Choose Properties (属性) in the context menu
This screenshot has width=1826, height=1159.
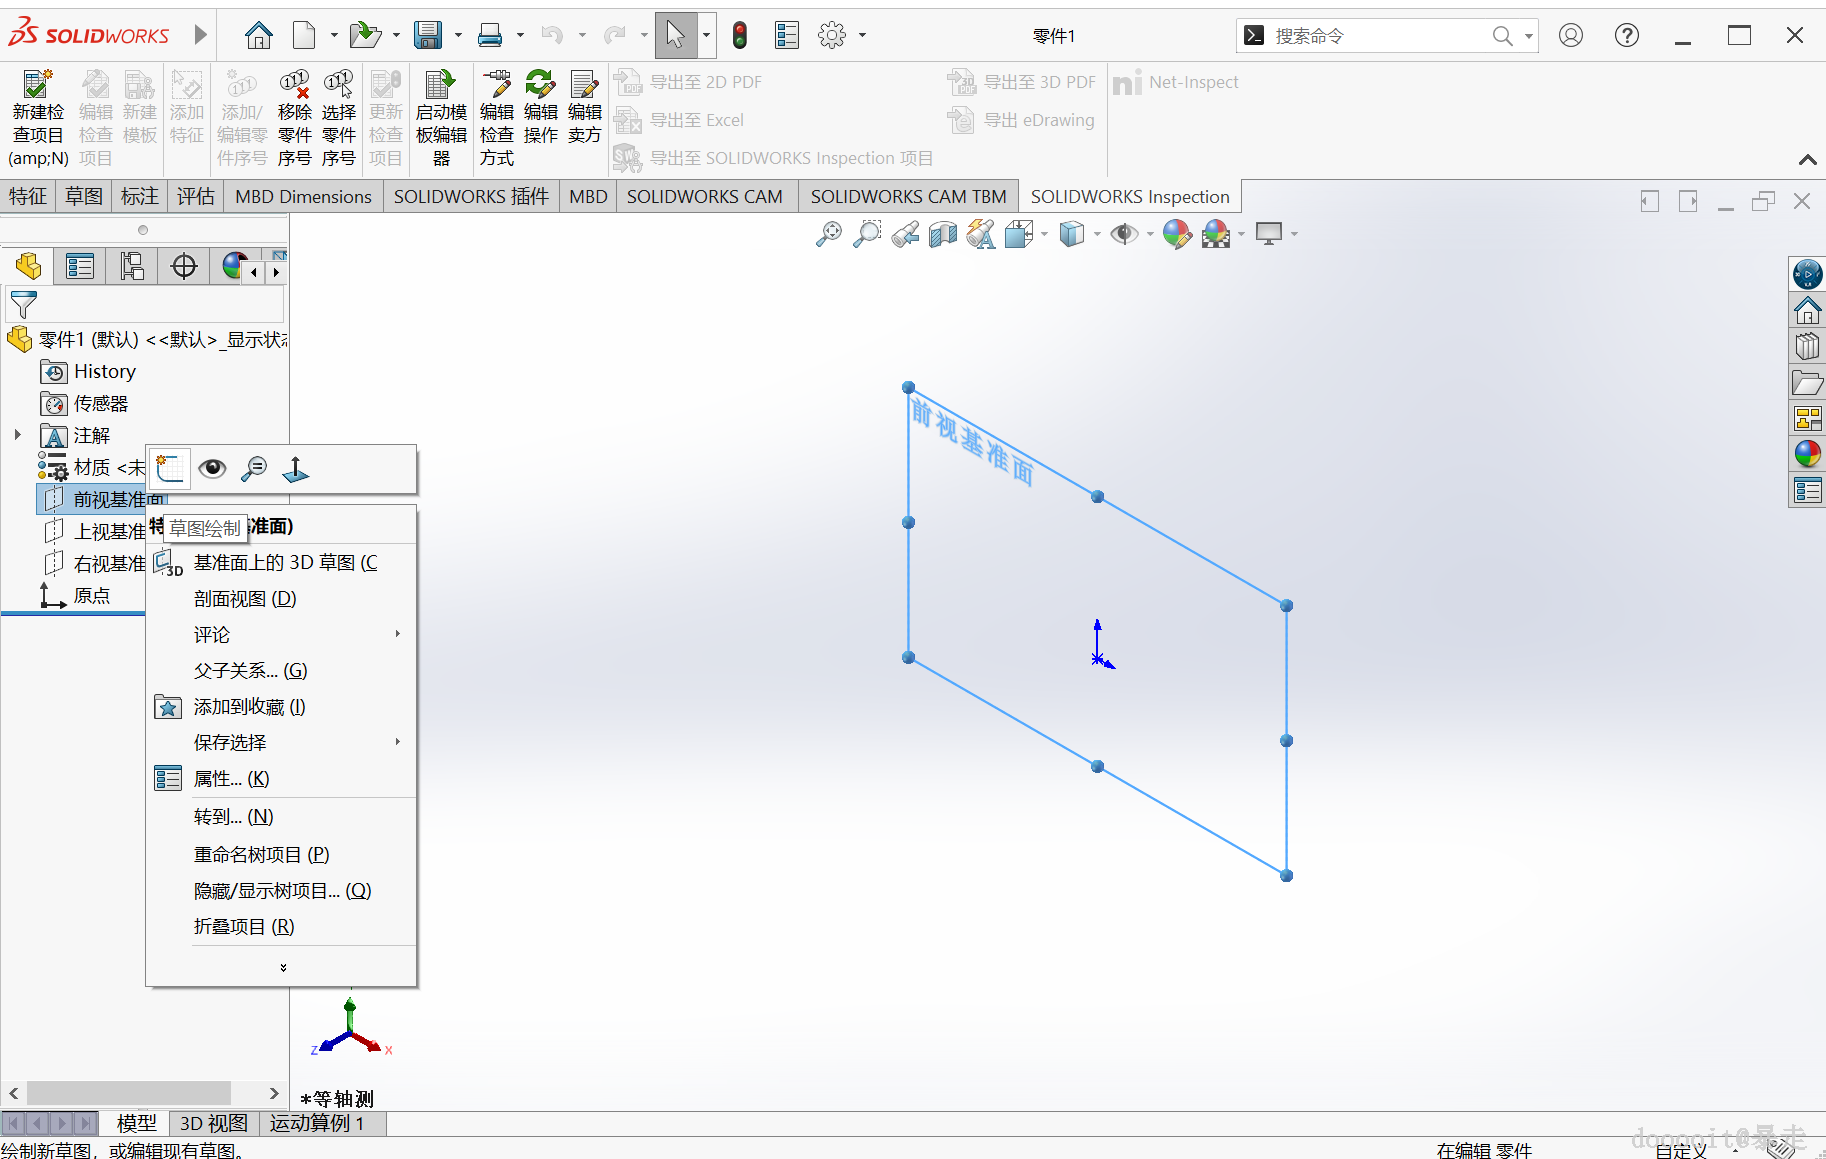point(284,778)
